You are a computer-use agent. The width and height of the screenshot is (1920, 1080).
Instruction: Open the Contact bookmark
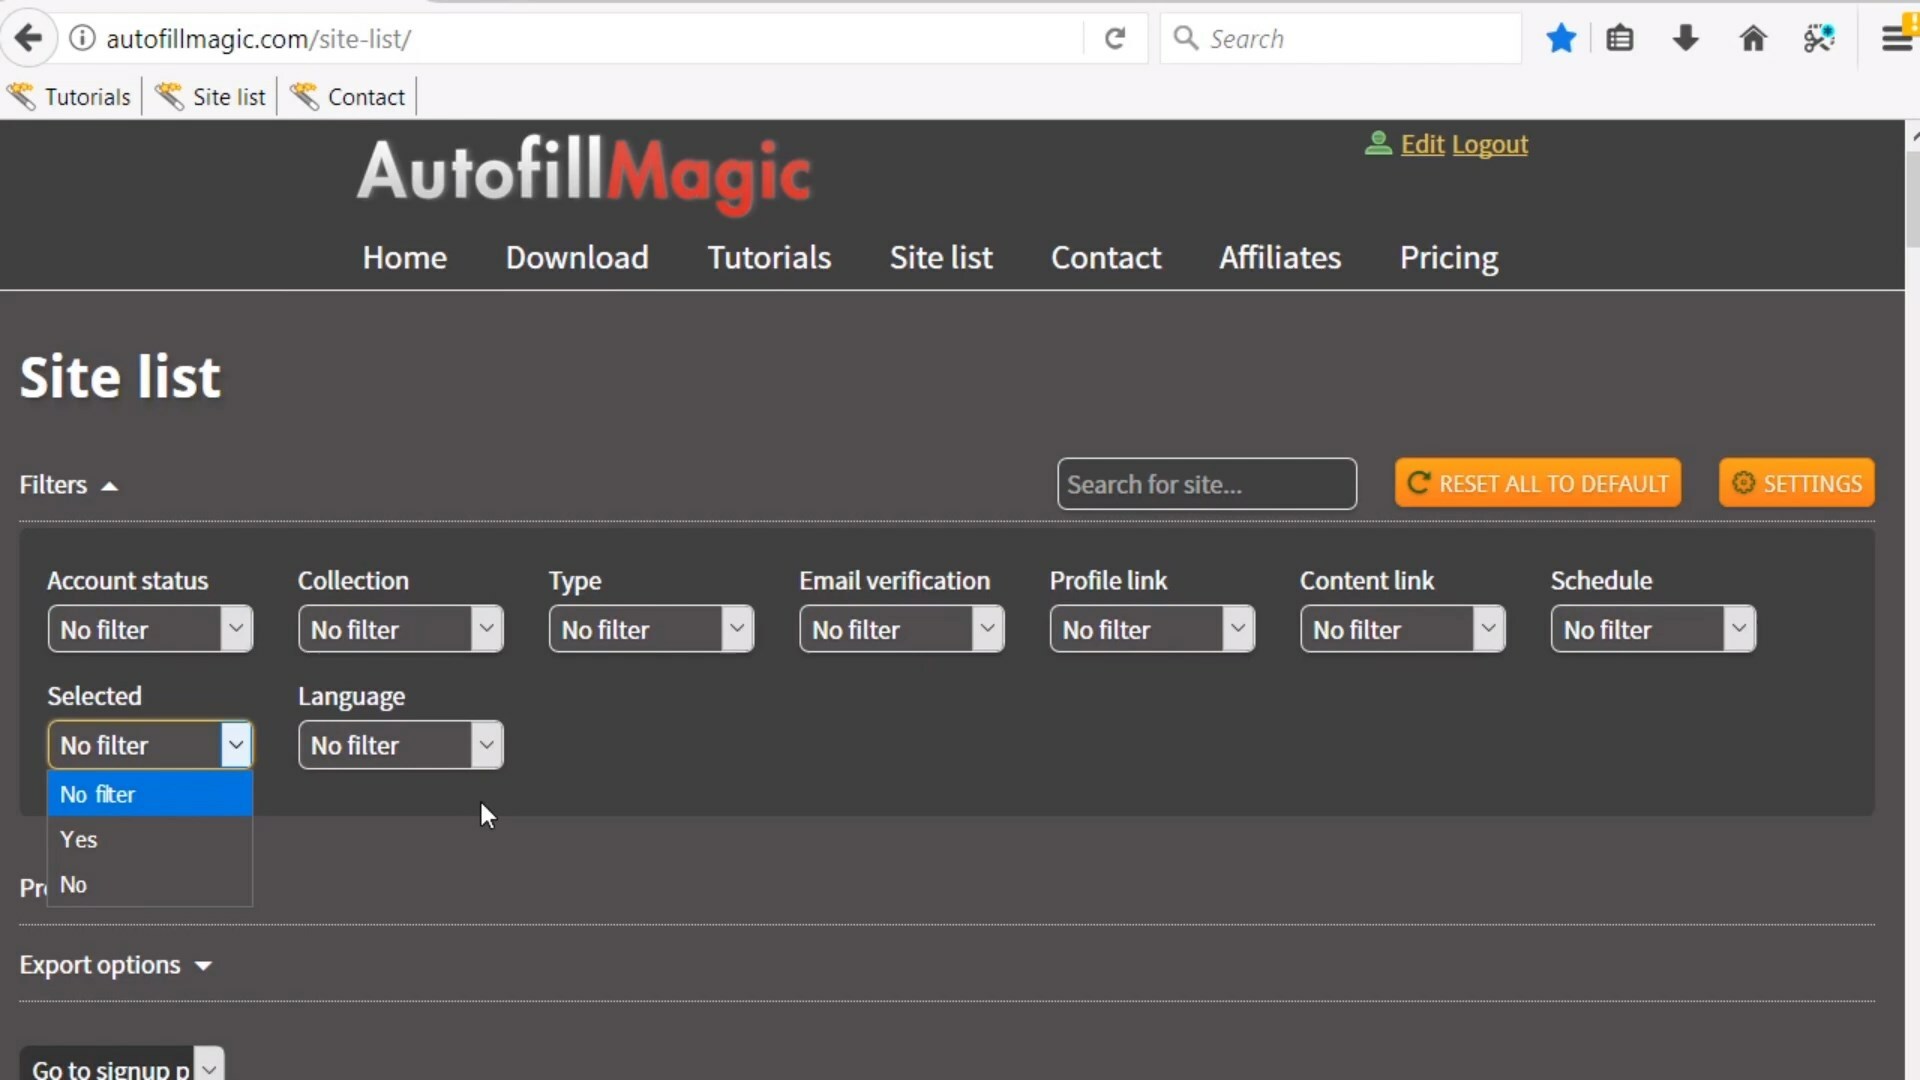347,97
